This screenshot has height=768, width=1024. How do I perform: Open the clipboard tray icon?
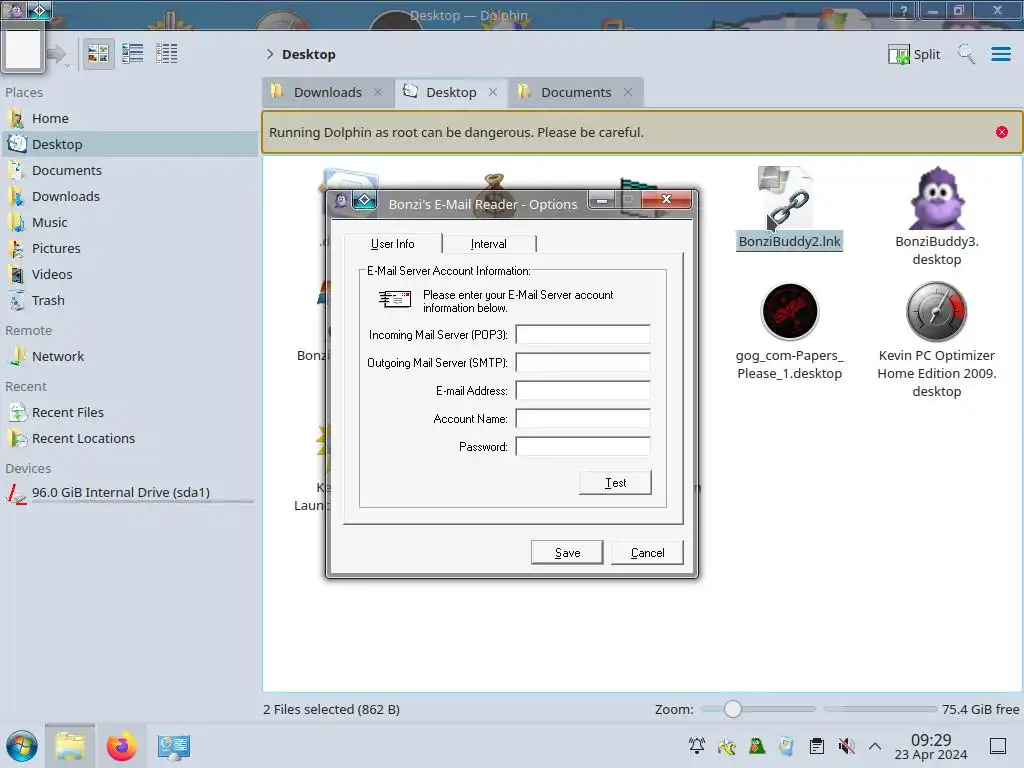816,745
